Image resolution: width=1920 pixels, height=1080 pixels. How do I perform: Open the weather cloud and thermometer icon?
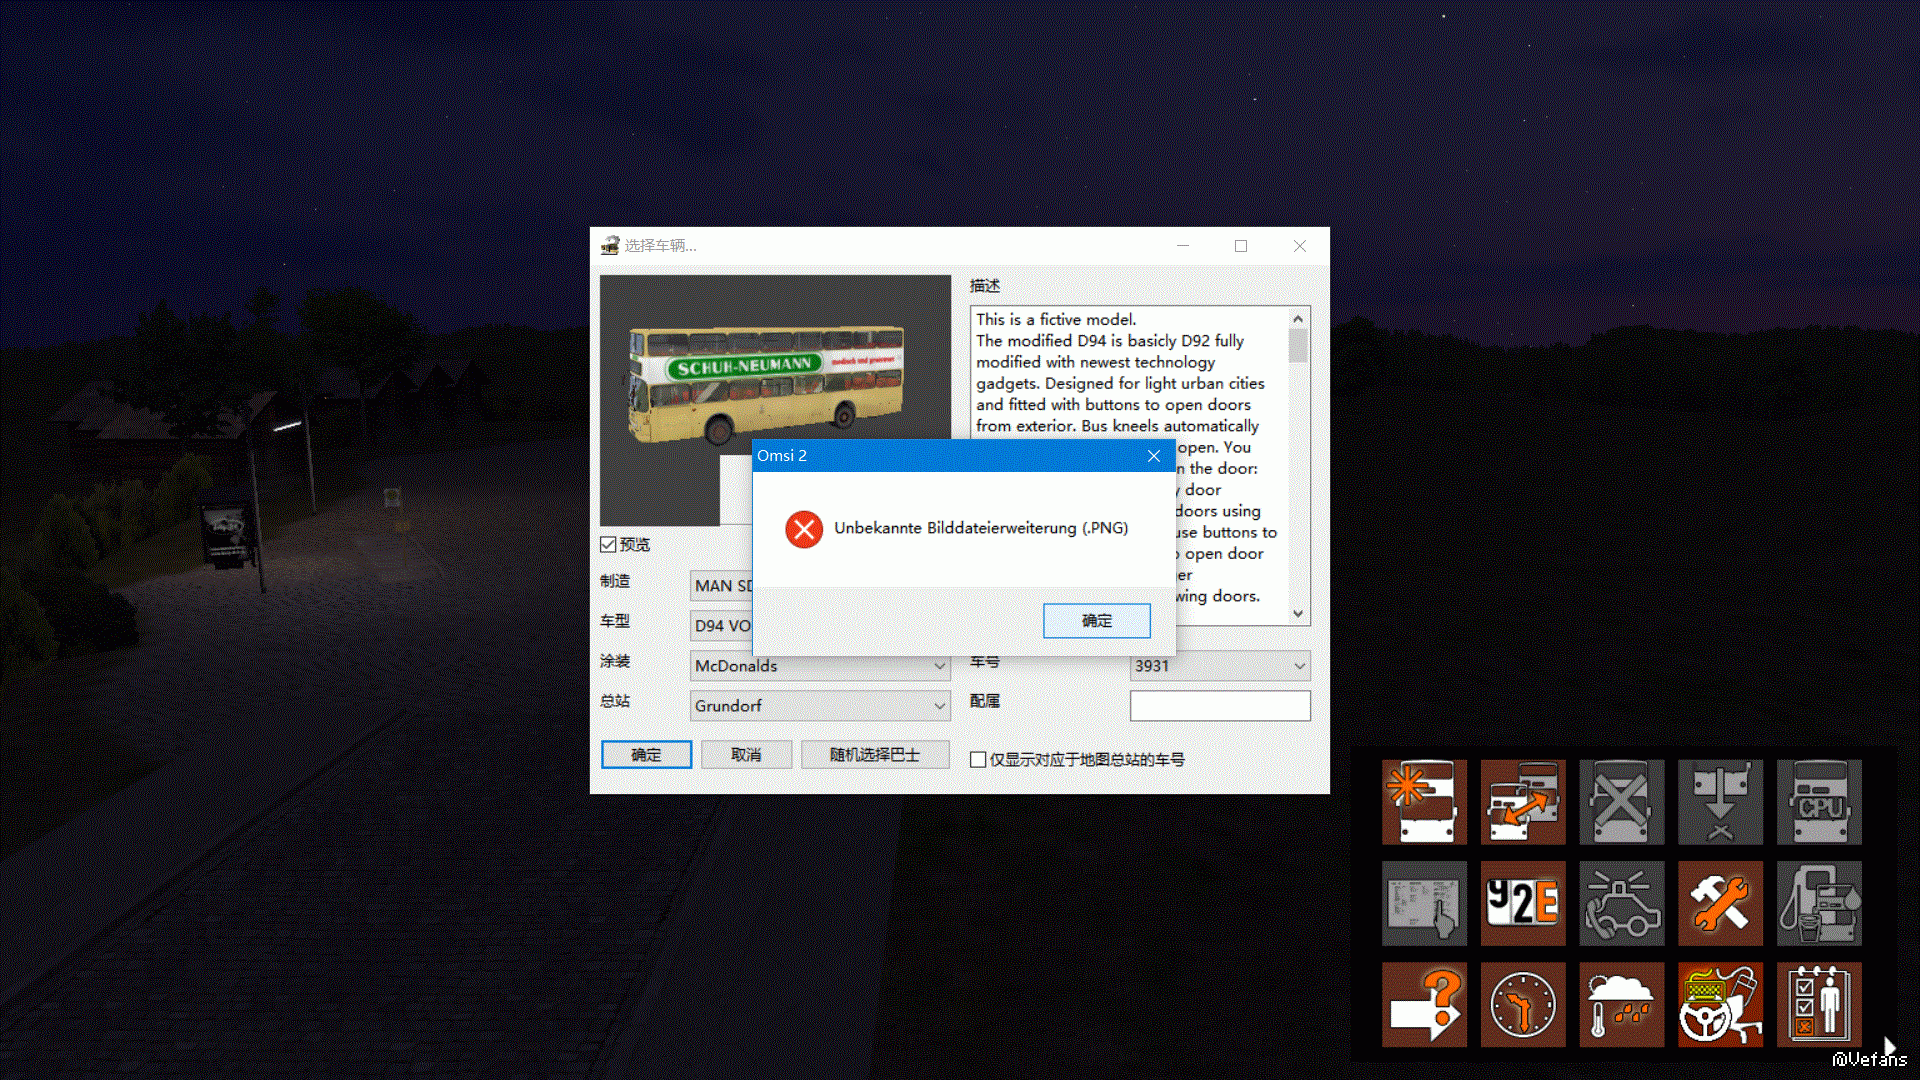tap(1621, 1004)
